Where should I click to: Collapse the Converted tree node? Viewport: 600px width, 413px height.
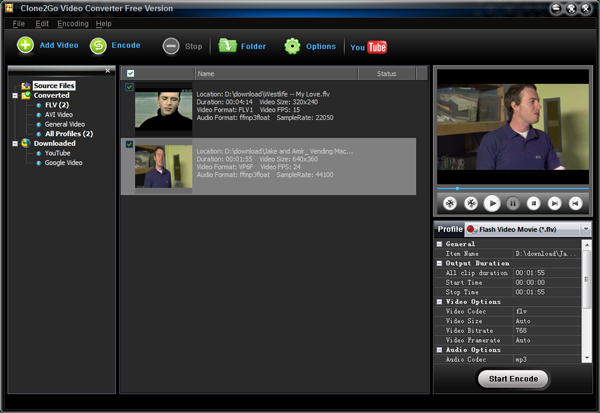click(15, 96)
